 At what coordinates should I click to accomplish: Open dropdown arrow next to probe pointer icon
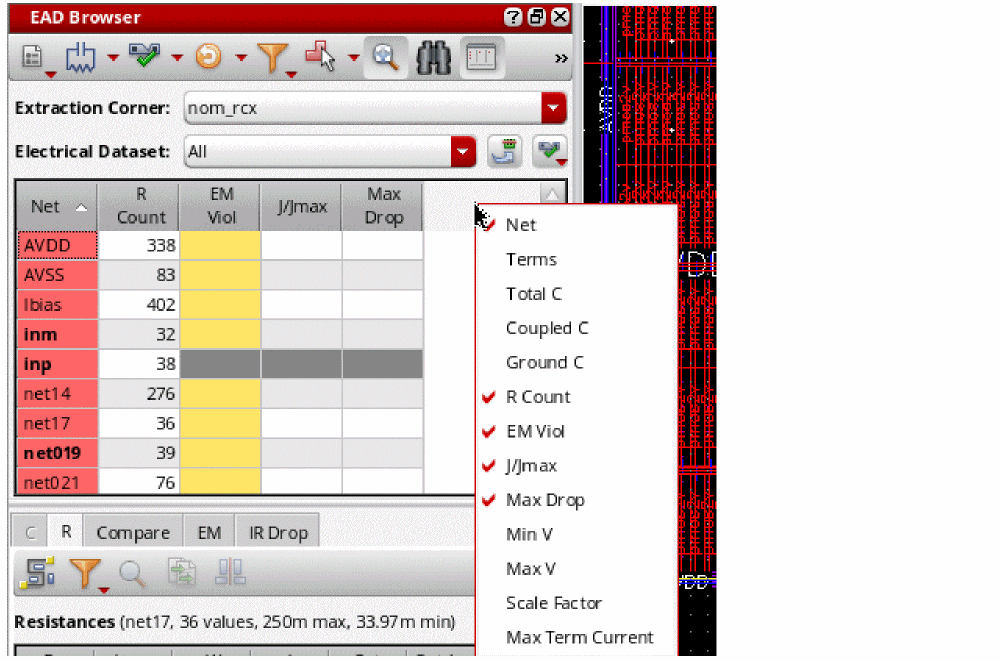(353, 57)
